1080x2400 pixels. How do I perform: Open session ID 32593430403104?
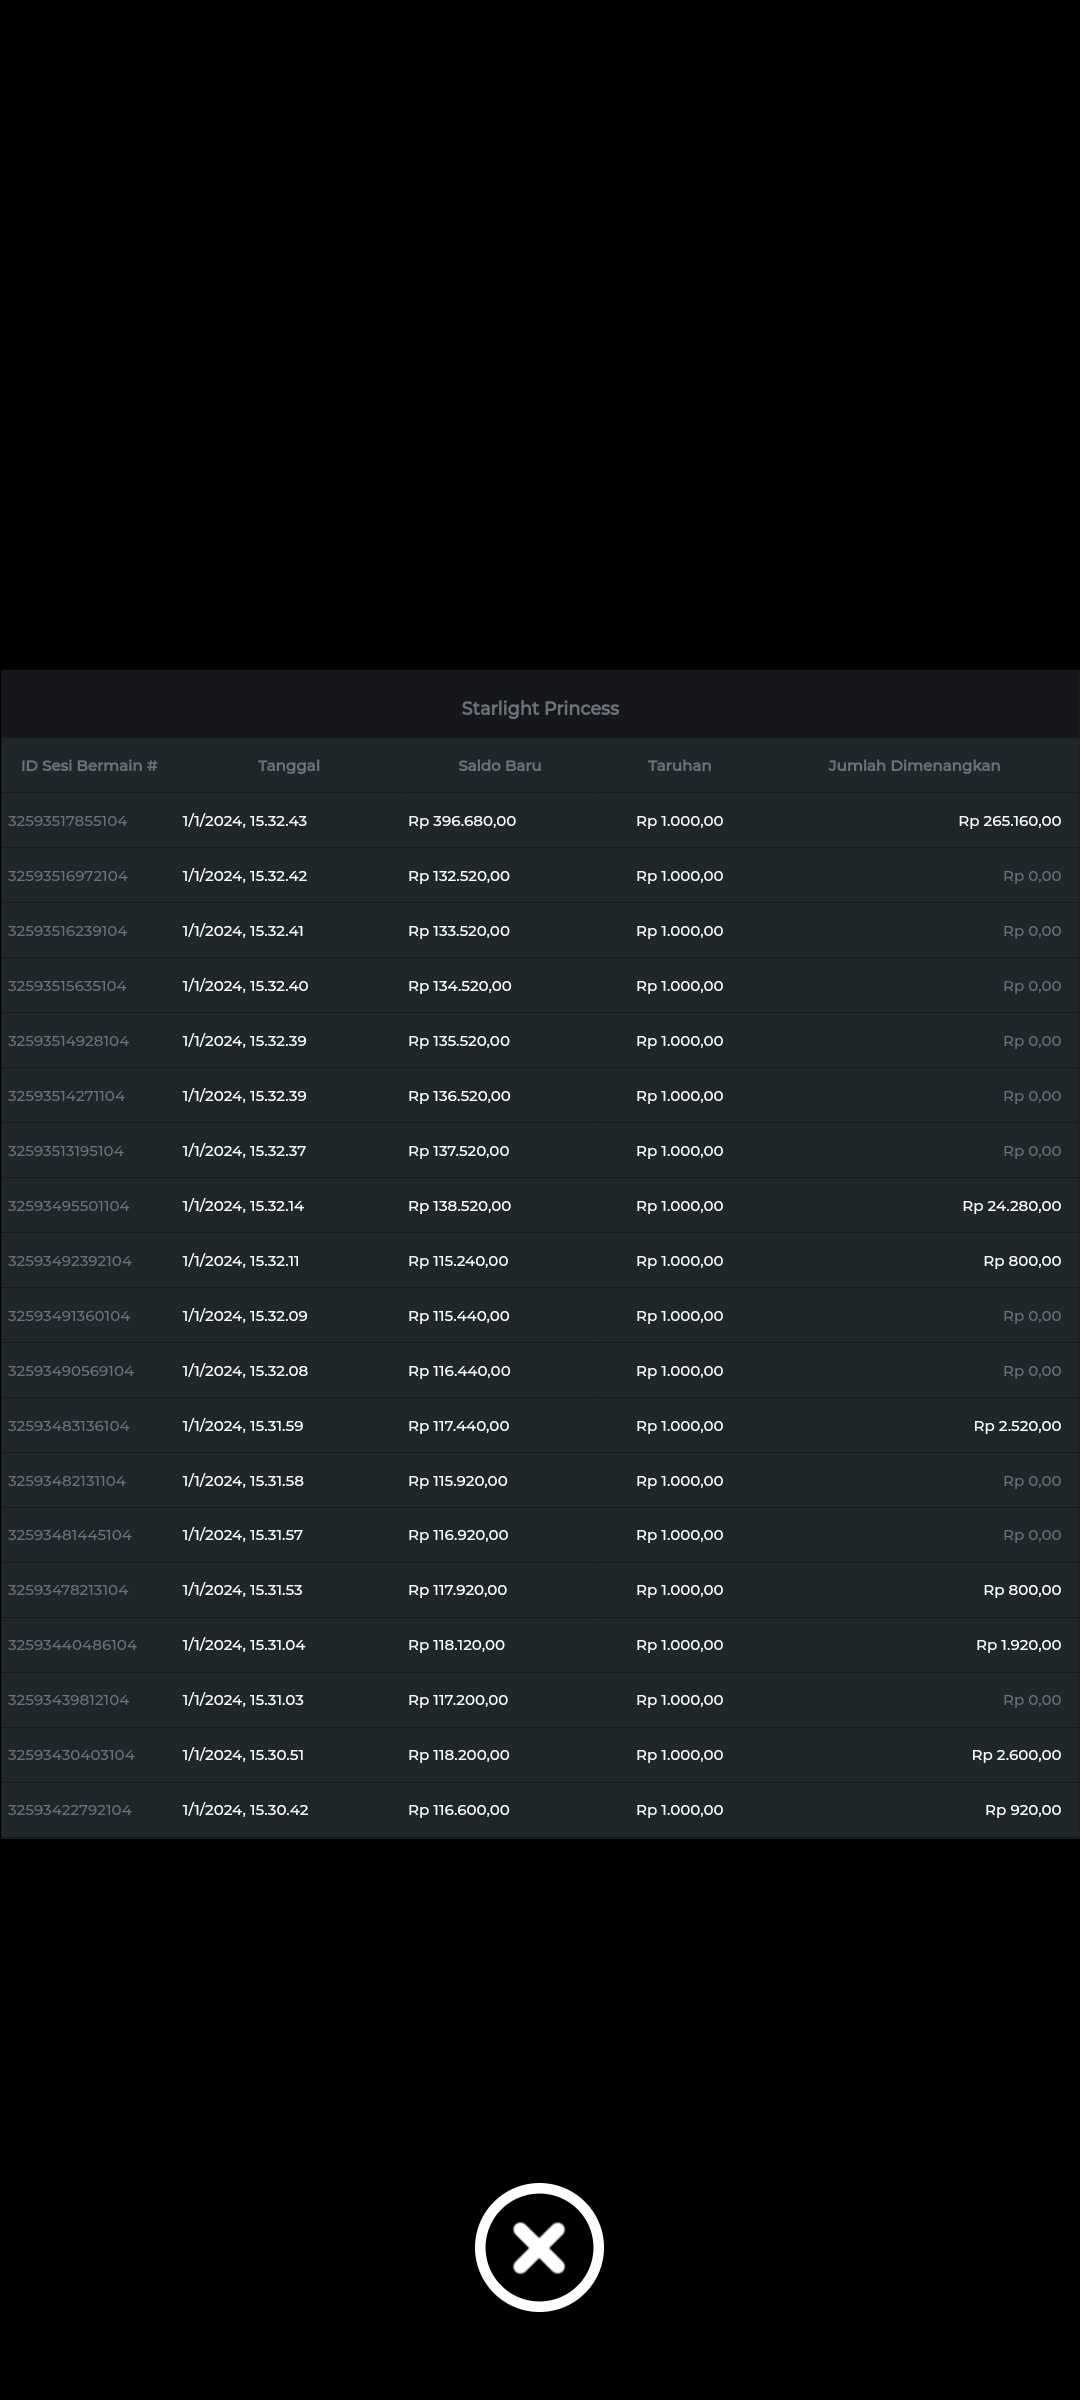71,1755
